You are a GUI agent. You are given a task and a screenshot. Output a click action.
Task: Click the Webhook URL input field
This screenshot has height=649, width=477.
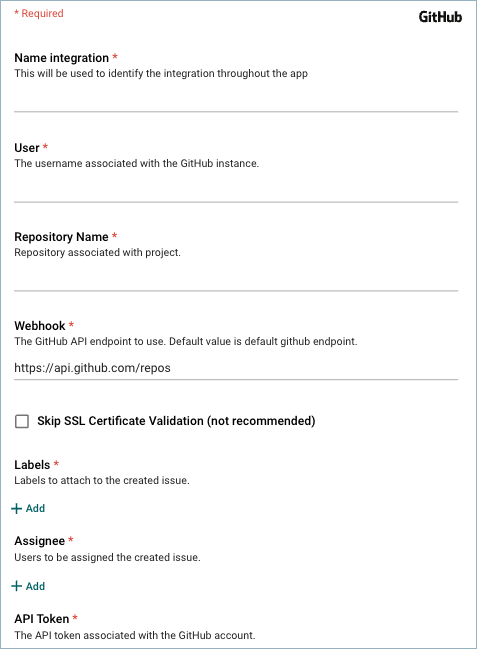click(236, 368)
